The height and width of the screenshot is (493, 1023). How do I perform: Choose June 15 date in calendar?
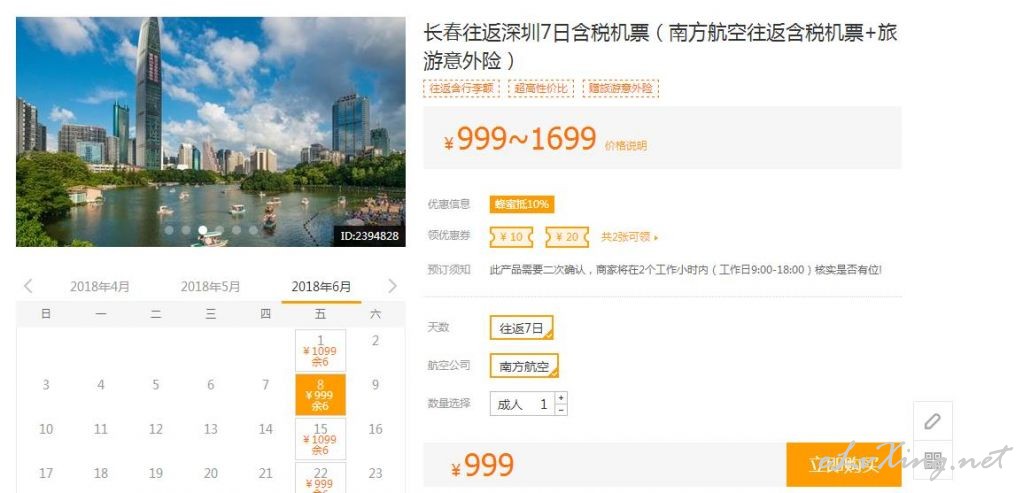click(320, 439)
